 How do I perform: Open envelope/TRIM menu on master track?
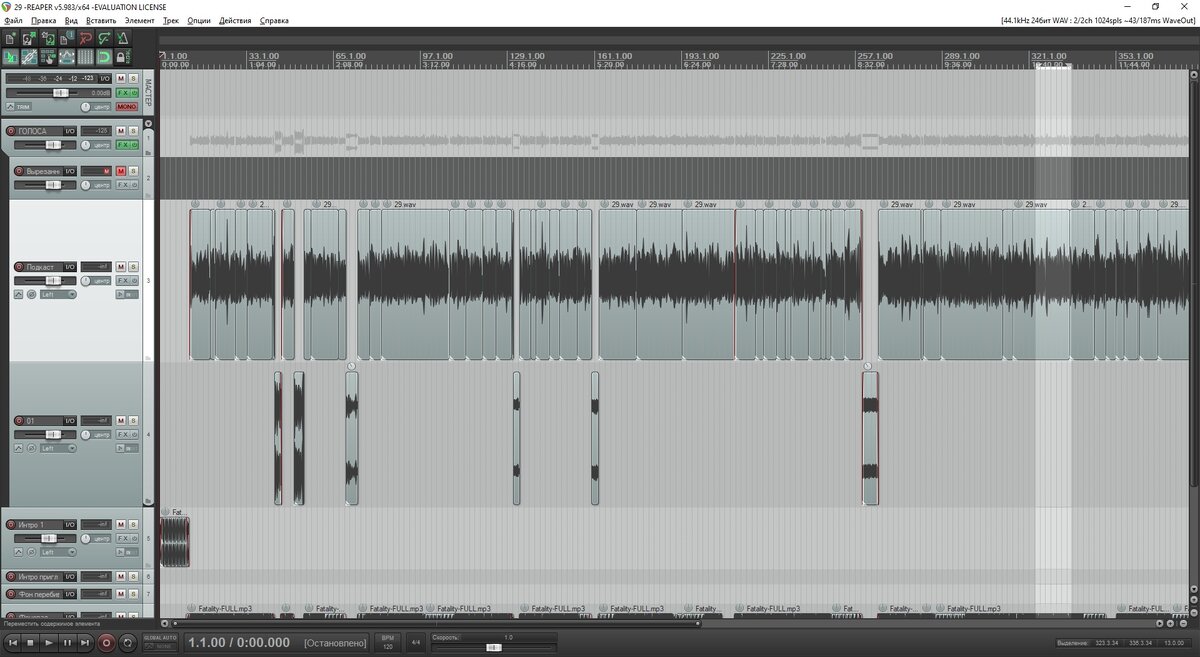pyautogui.click(x=18, y=107)
